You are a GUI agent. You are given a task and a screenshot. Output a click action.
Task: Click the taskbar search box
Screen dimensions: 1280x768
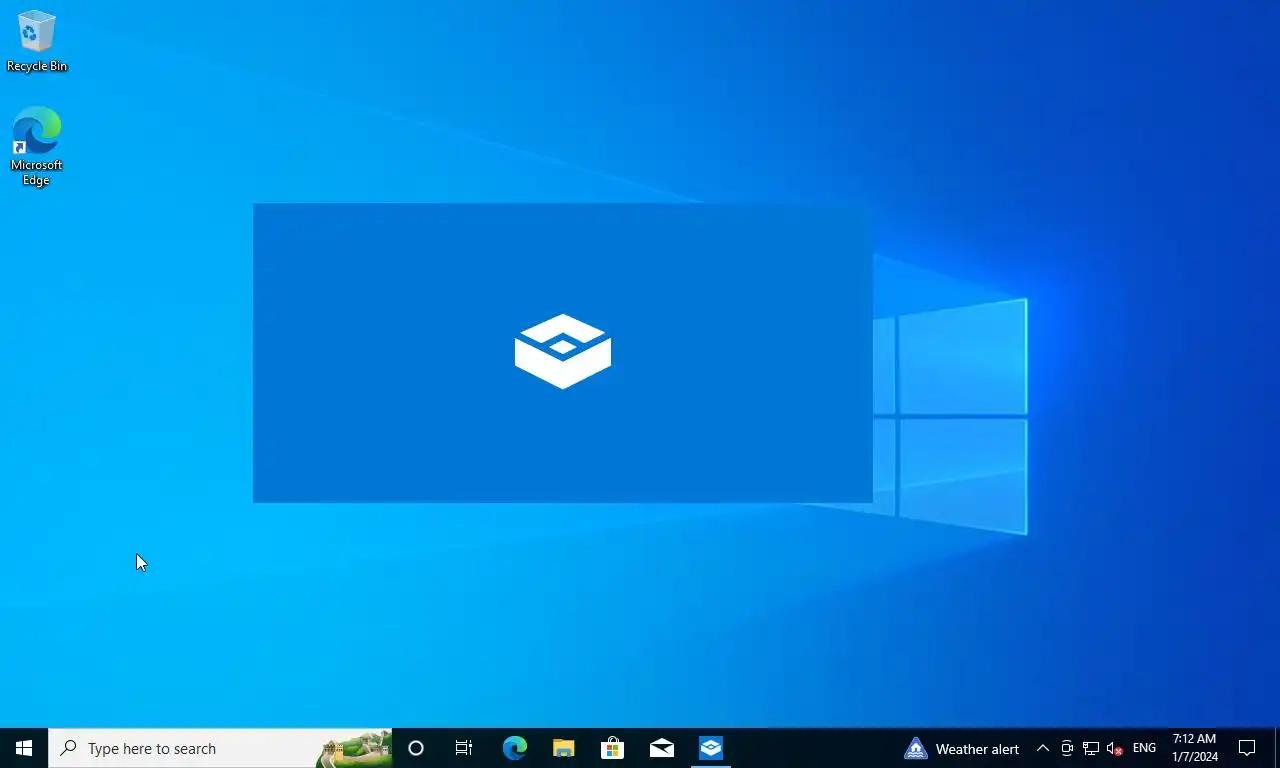(x=220, y=748)
